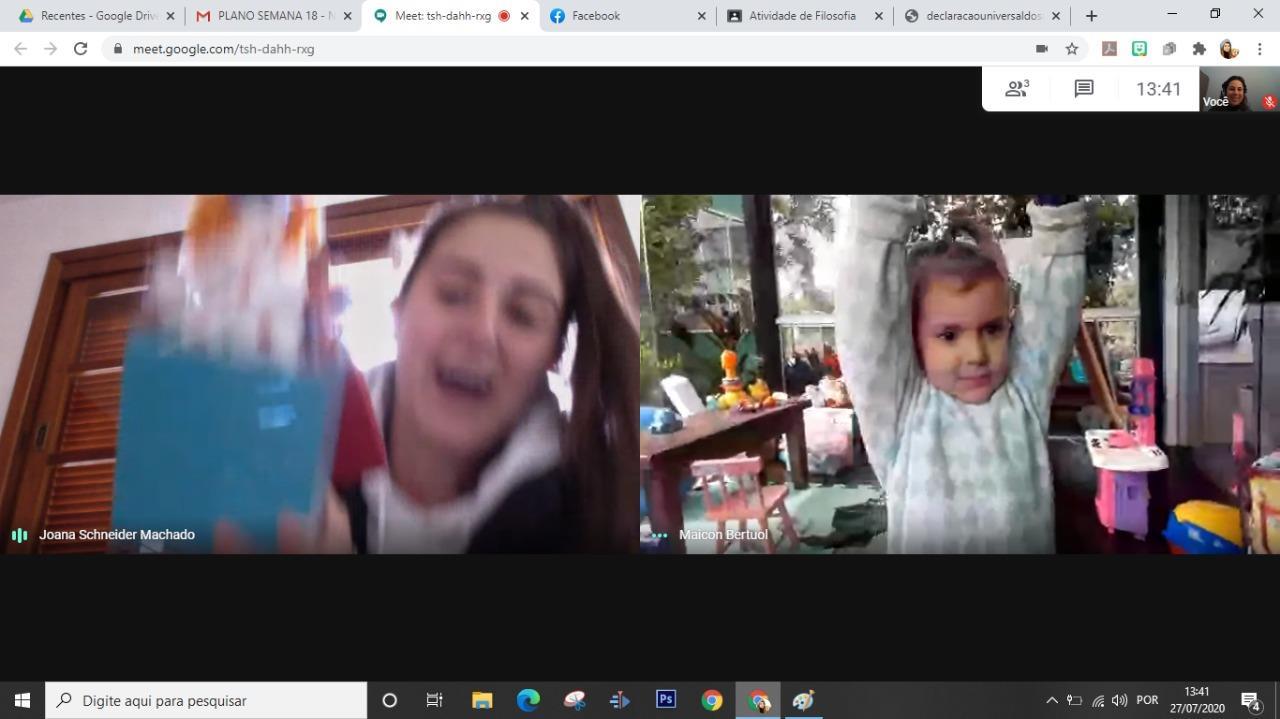Screen dimensions: 1280x719
Task: Open the Adobe Acrobat extension
Action: [x=1109, y=49]
